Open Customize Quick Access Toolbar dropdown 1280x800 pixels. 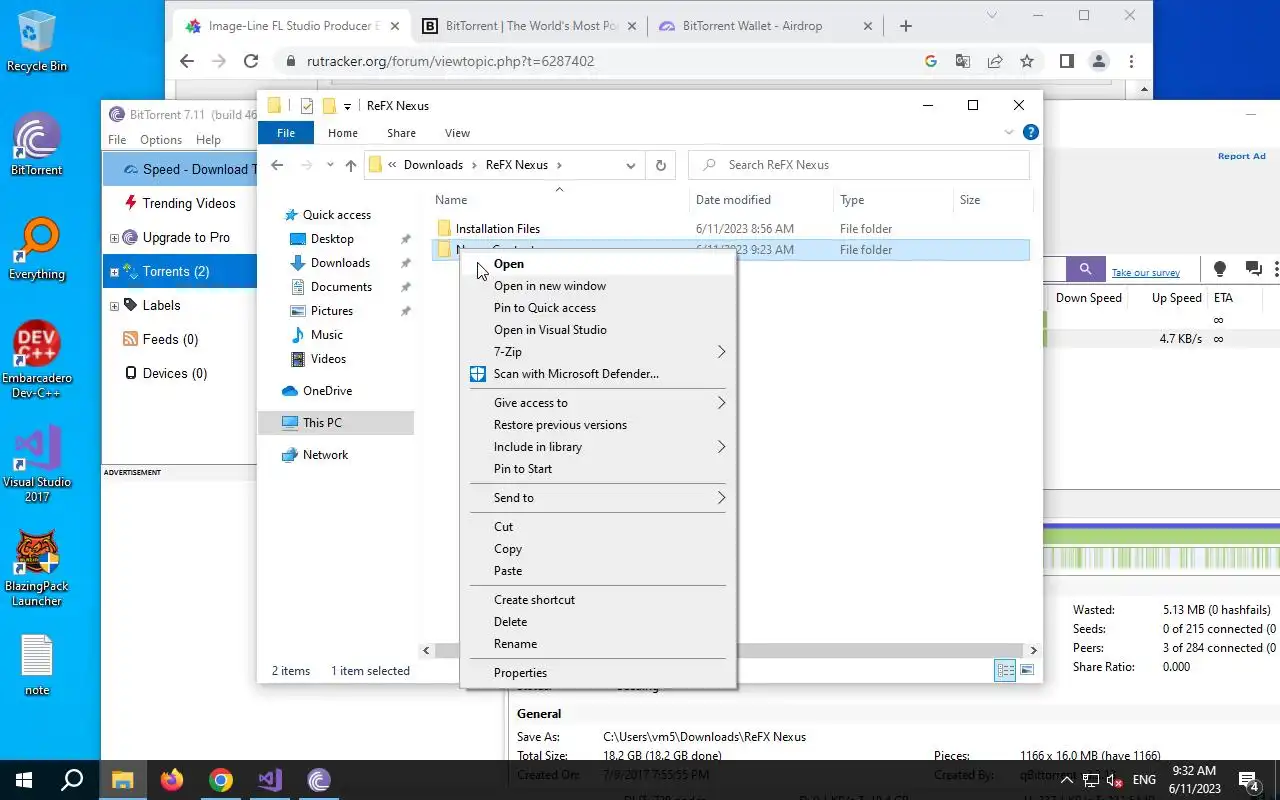[x=348, y=106]
